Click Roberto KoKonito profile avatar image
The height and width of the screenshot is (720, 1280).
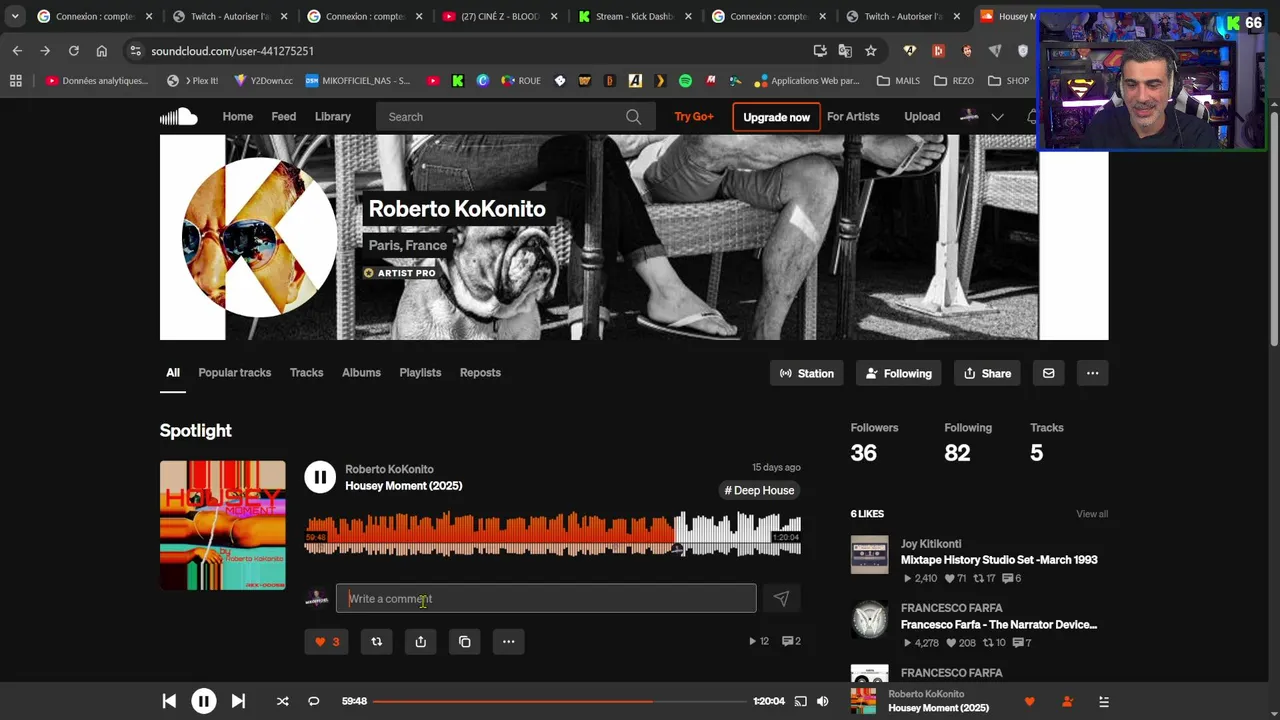point(259,238)
